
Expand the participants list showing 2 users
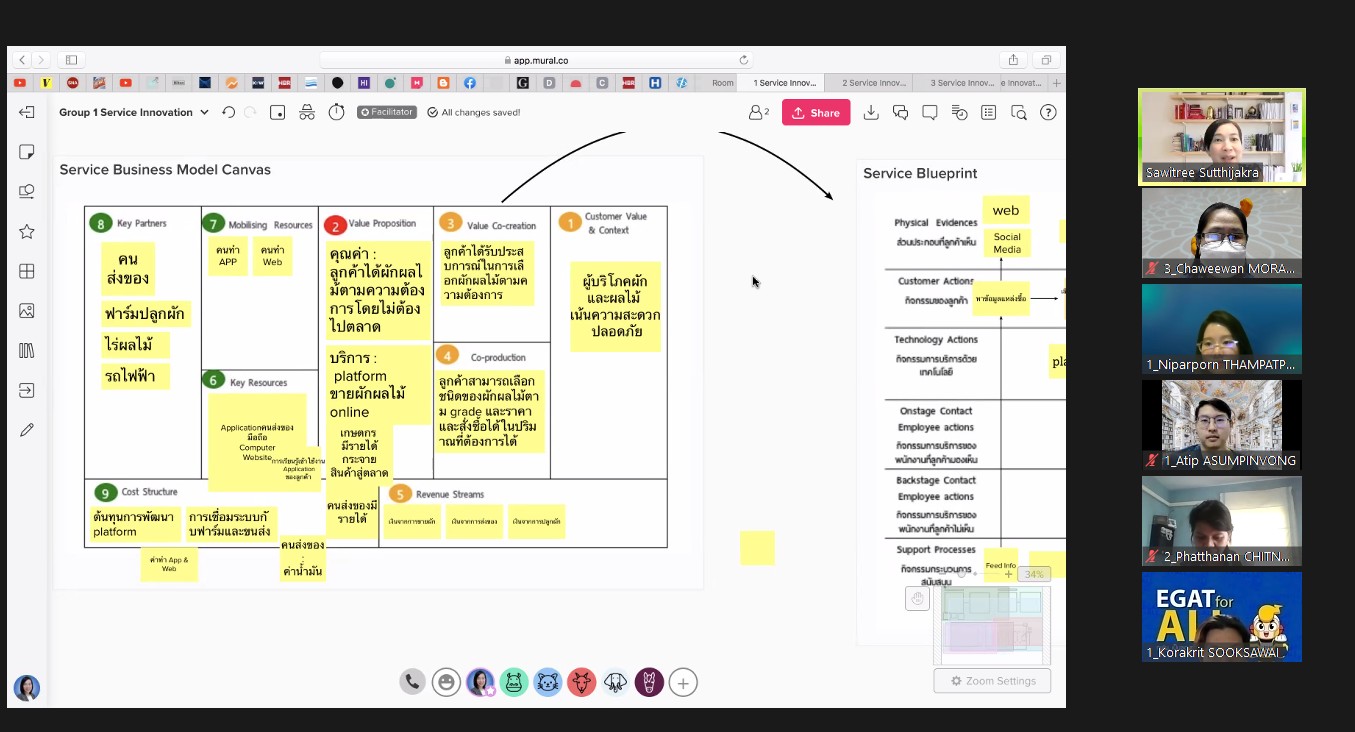pyautogui.click(x=759, y=113)
